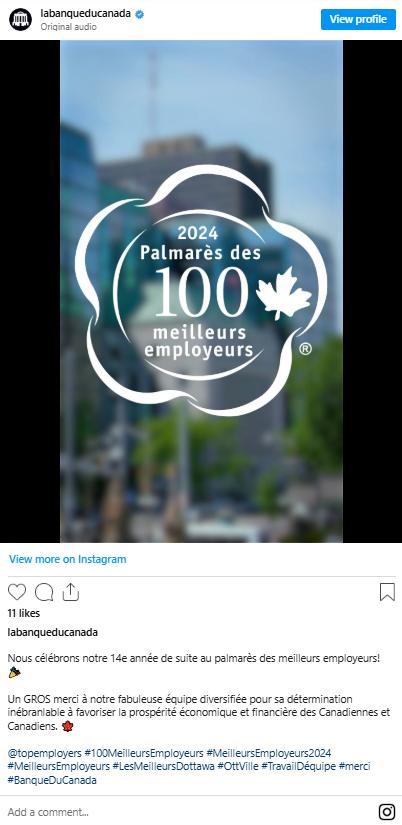This screenshot has height=825, width=402.
Task: Click the heart like icon
Action: pyautogui.click(x=17, y=592)
